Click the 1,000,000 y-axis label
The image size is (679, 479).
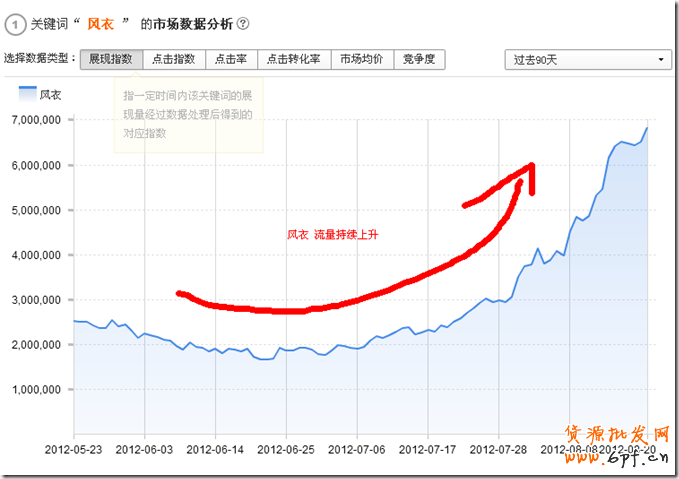click(36, 390)
